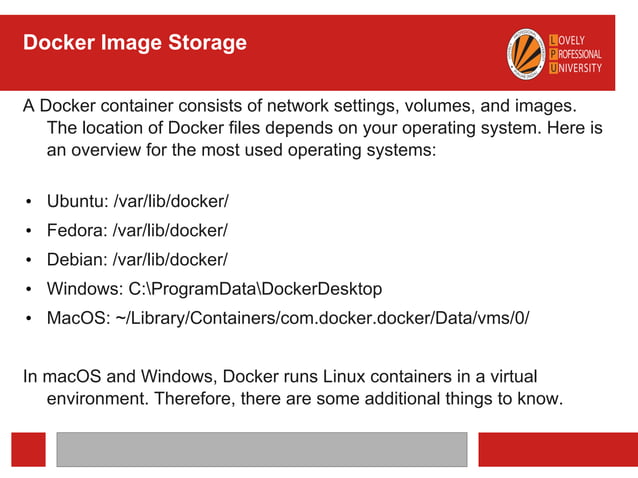Image resolution: width=638 pixels, height=478 pixels.
Task: Click the gray footer bar
Action: click(x=262, y=450)
